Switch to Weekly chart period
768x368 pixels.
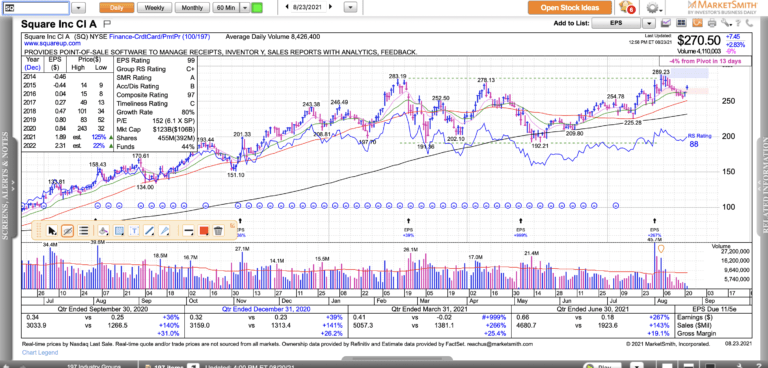click(x=154, y=8)
